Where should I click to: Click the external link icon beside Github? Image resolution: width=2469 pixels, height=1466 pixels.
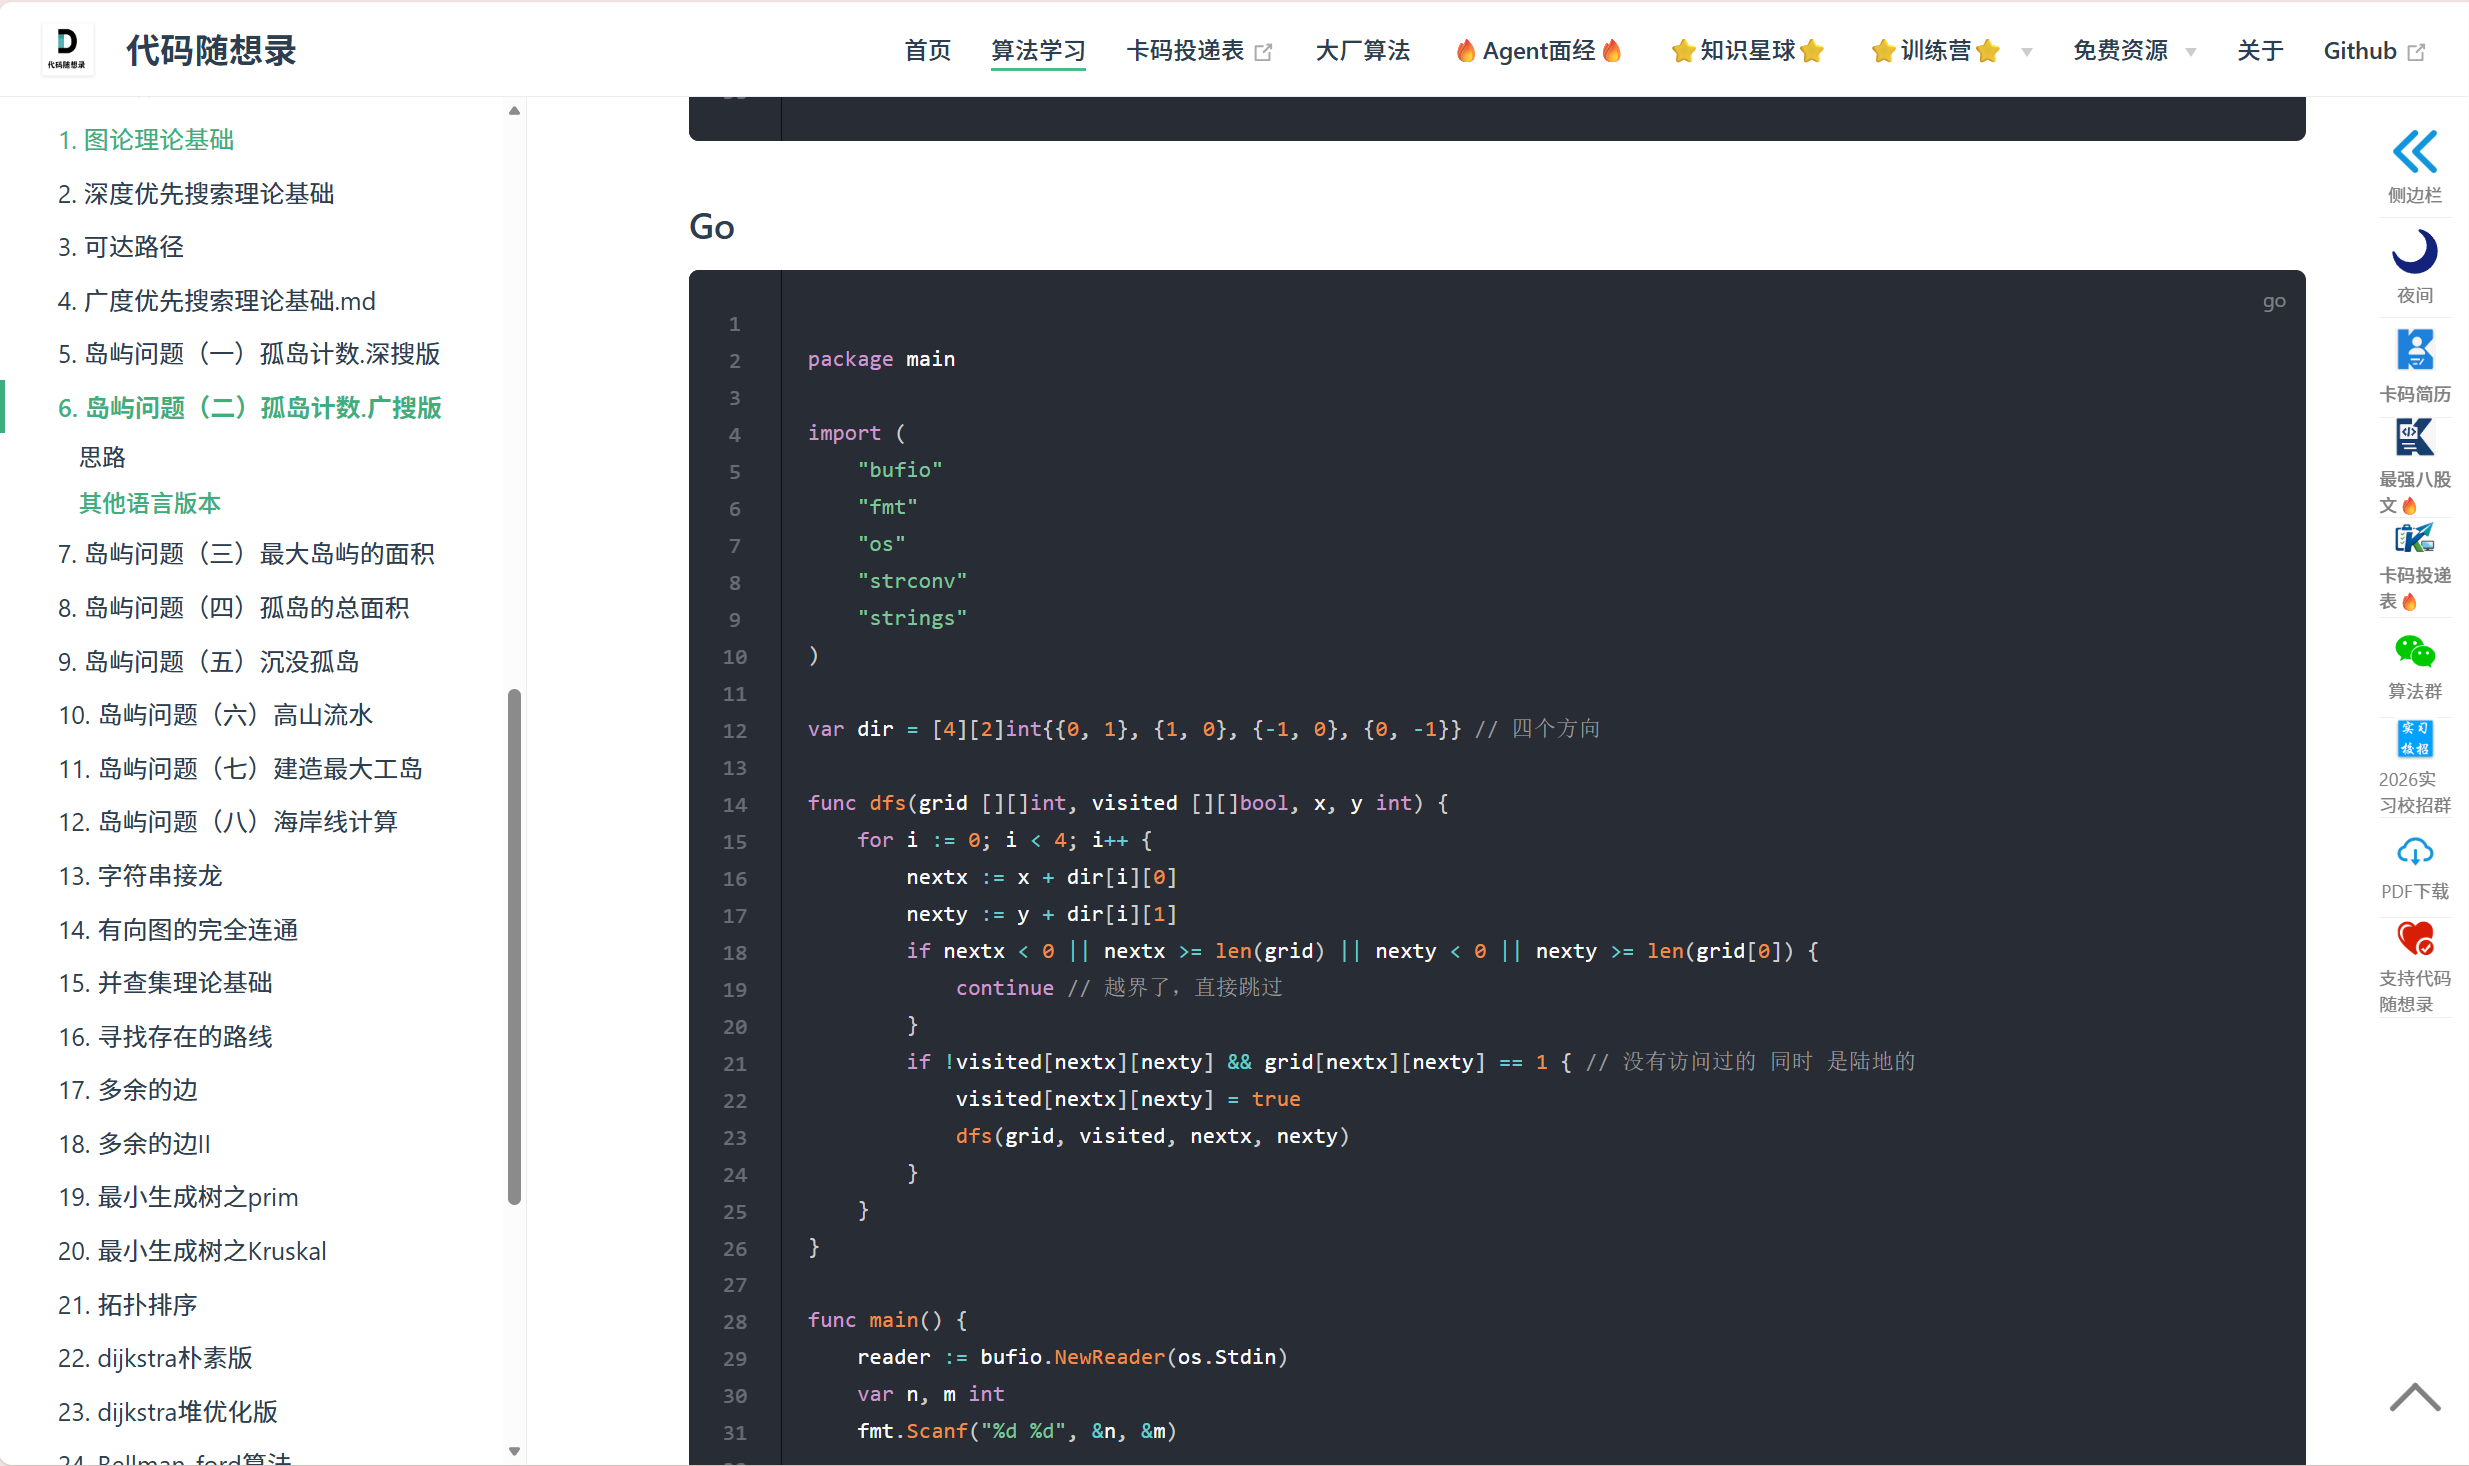click(x=2416, y=52)
